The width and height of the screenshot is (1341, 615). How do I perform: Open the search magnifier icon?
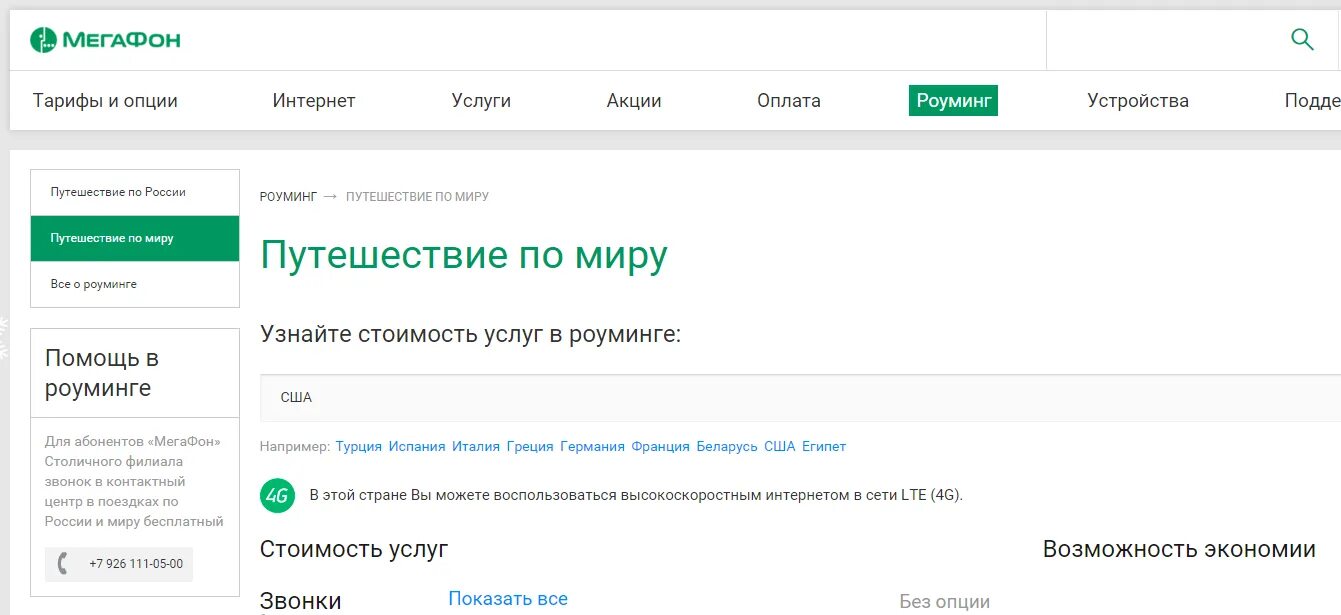[x=1302, y=40]
